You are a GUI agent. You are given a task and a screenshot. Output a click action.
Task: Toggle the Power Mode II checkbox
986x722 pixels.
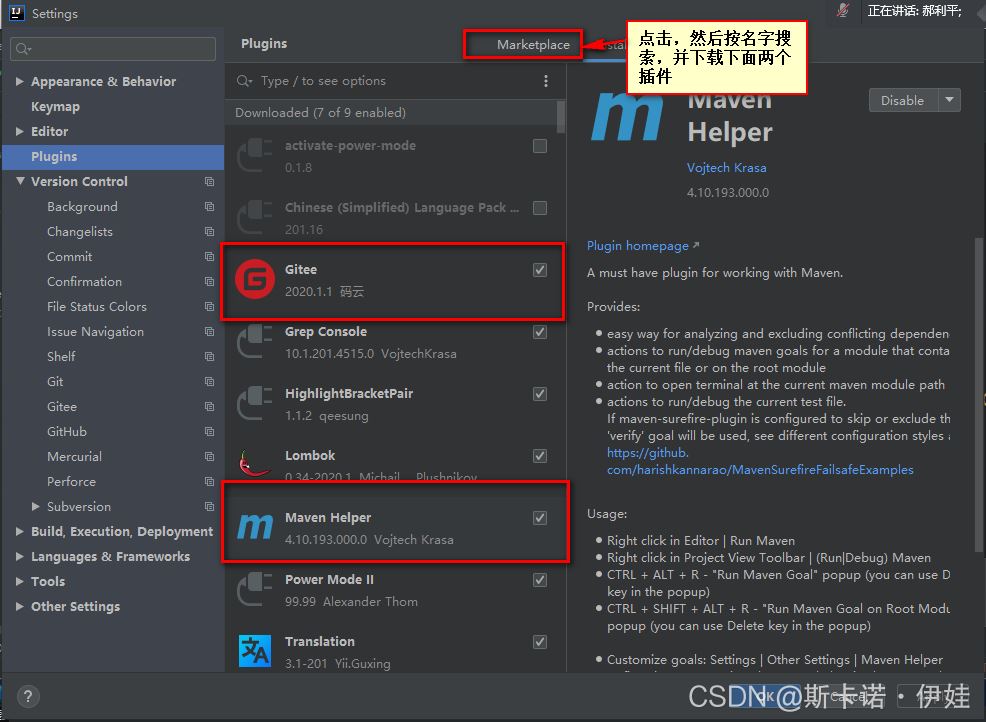point(540,580)
